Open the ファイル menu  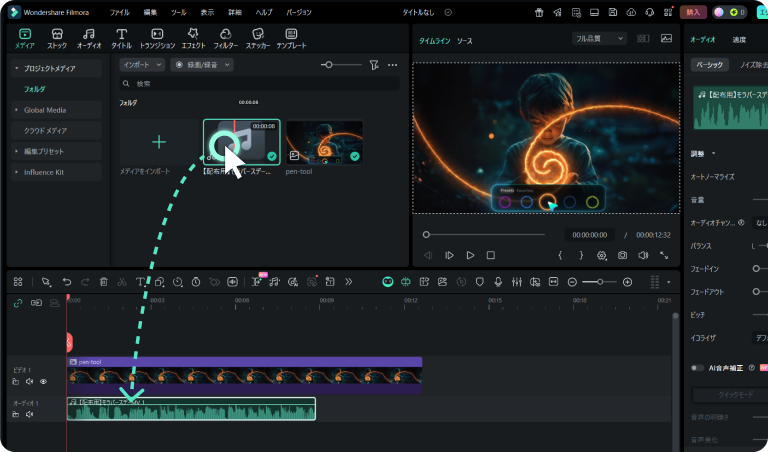tap(119, 12)
